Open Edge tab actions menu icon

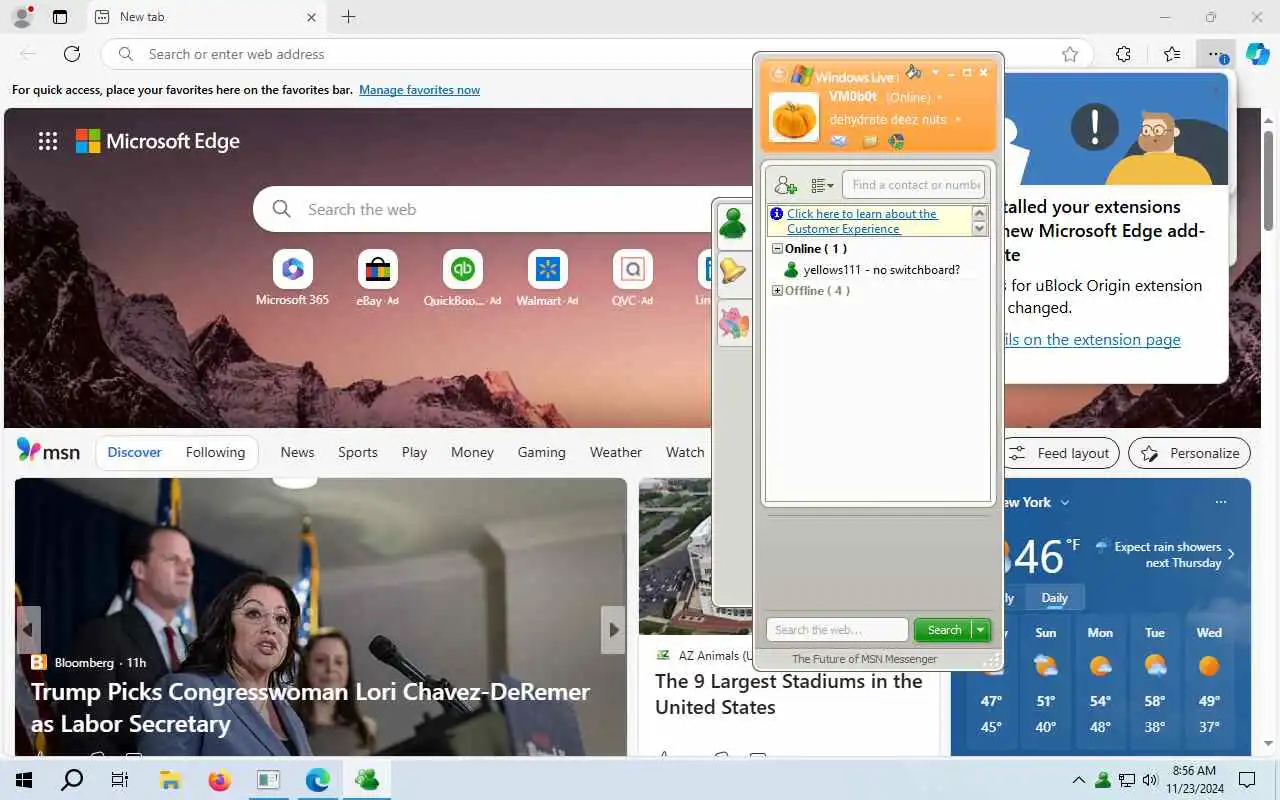click(x=60, y=17)
